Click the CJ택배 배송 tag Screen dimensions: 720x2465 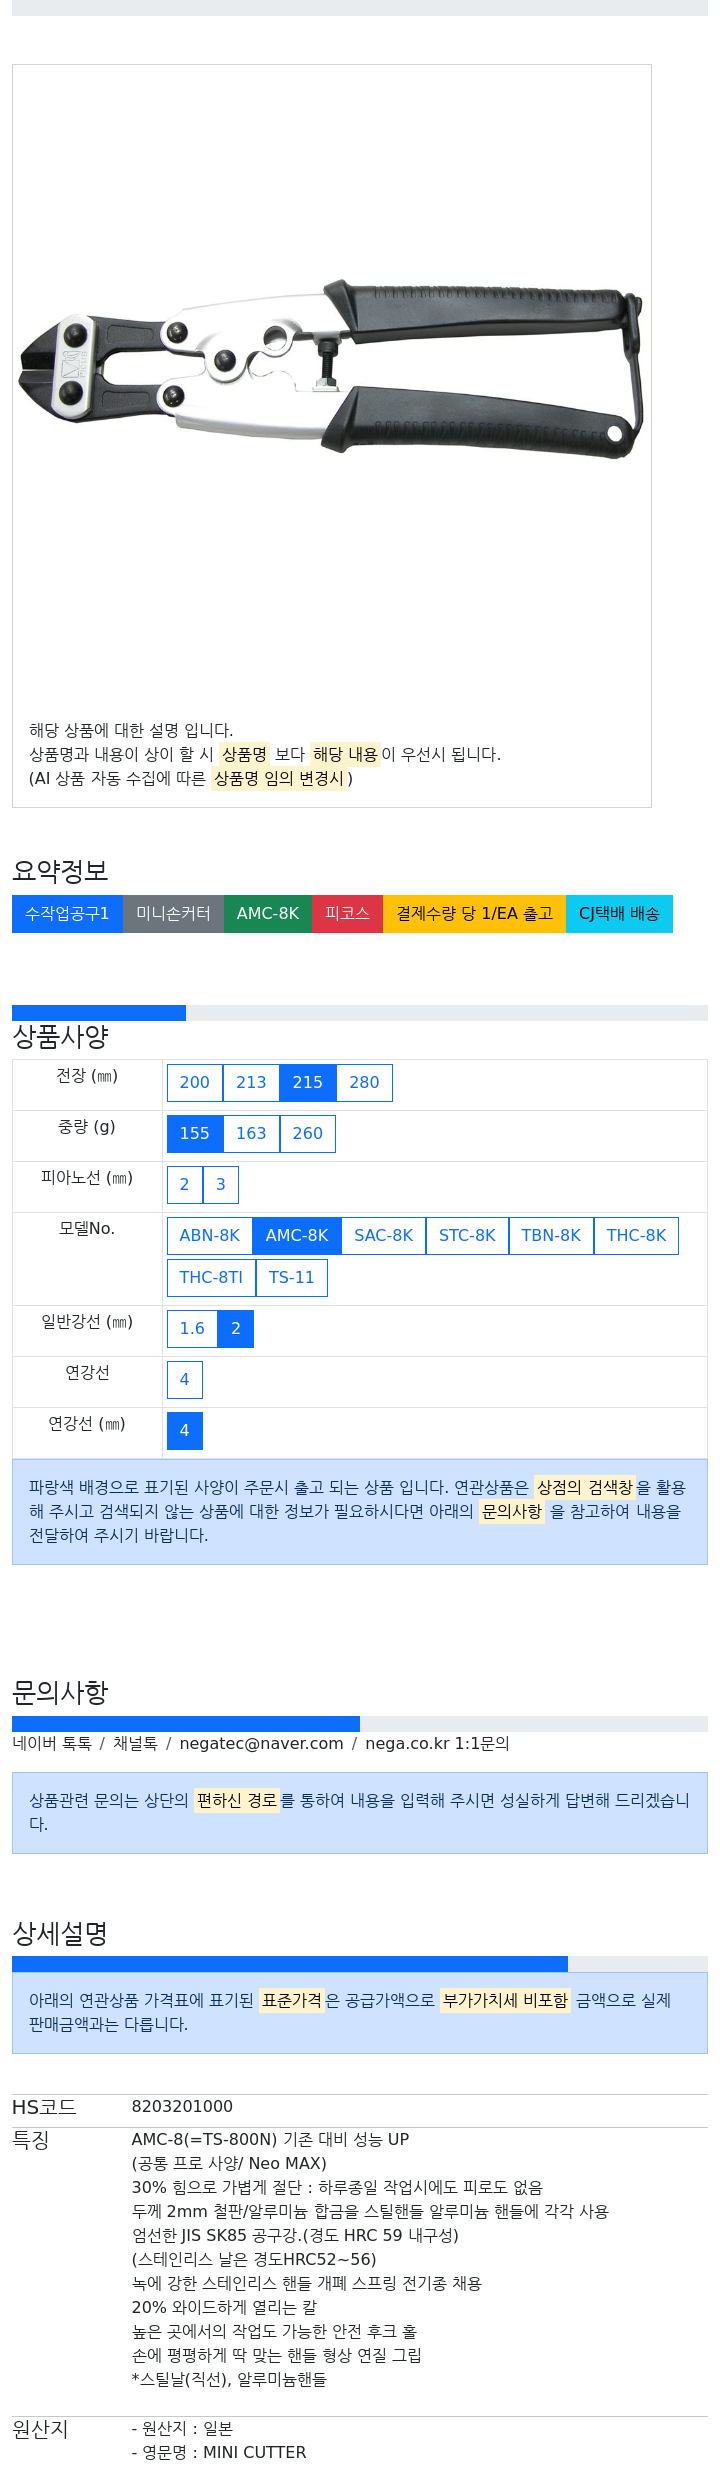point(619,914)
